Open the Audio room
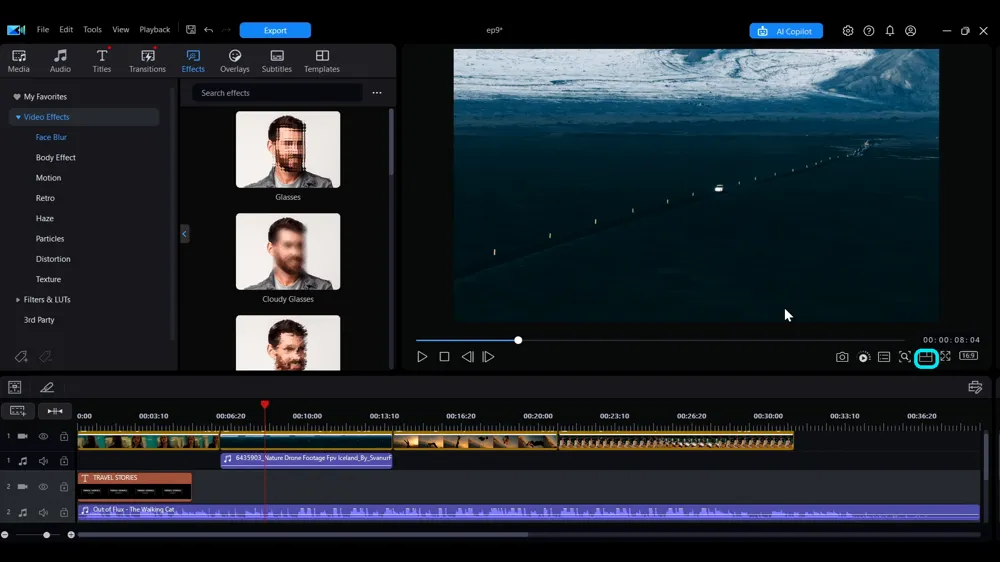 pos(60,61)
